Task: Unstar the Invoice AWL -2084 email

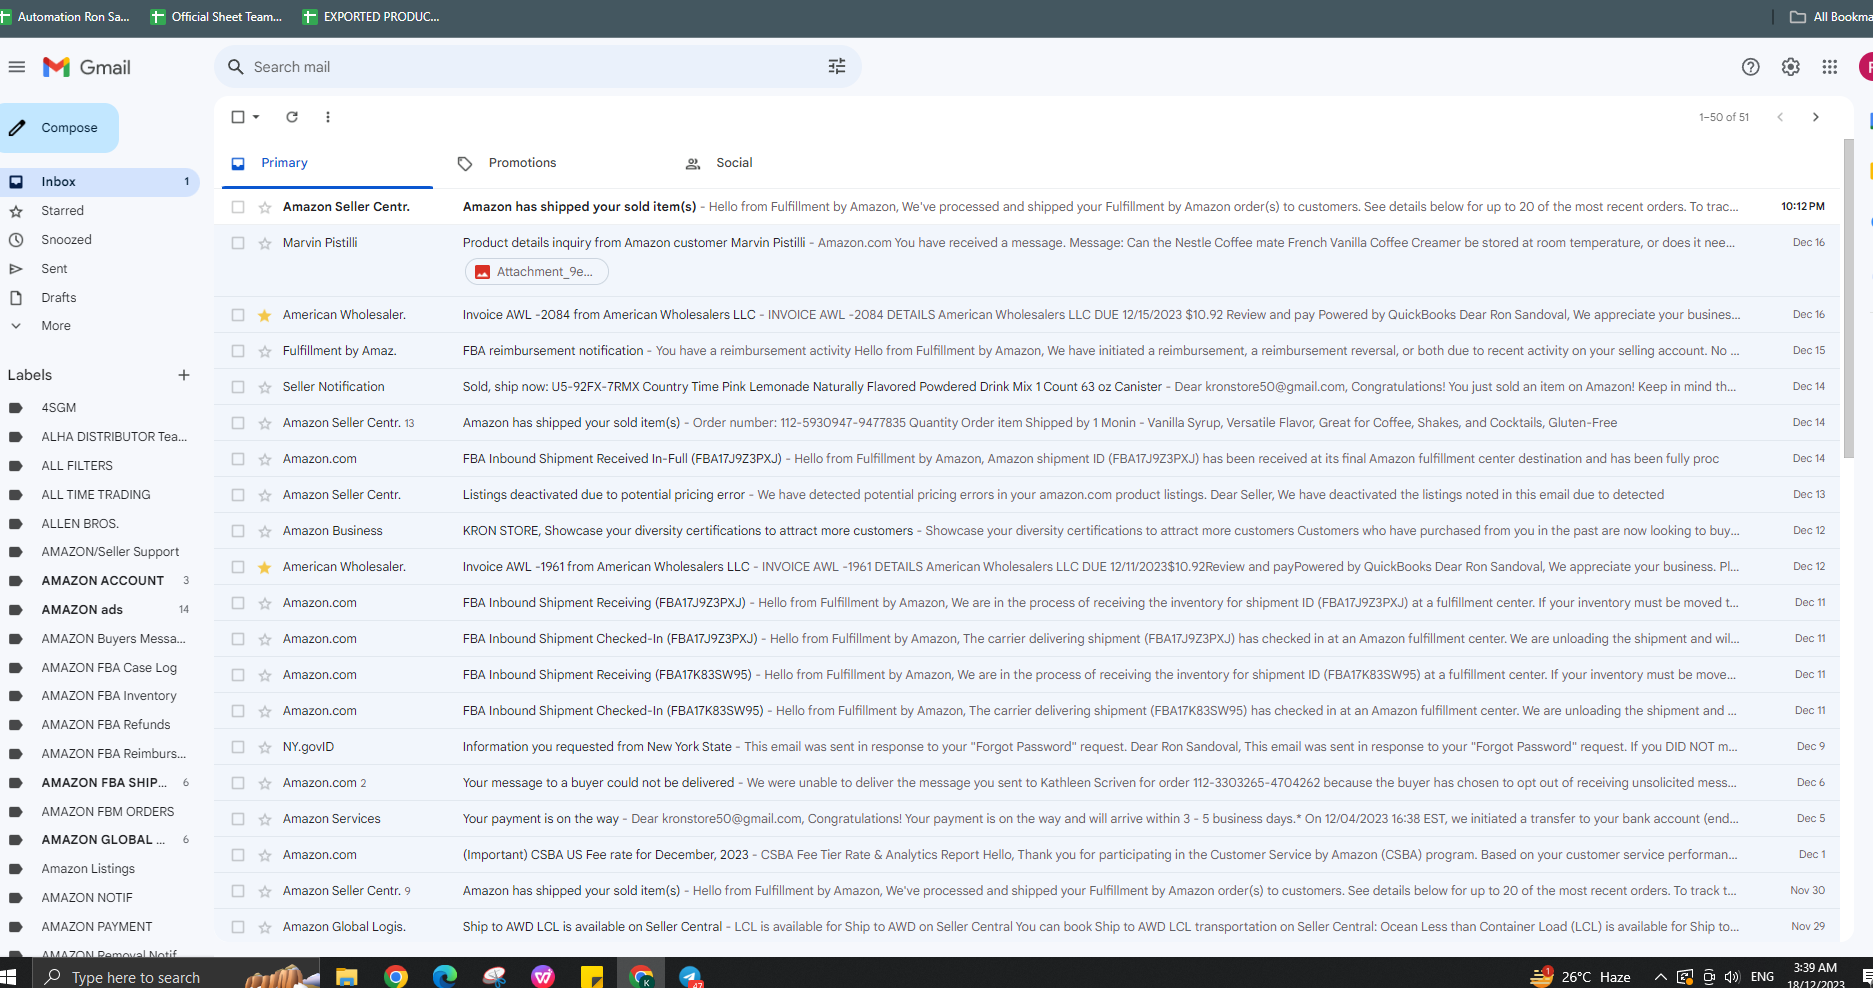Action: (x=265, y=315)
